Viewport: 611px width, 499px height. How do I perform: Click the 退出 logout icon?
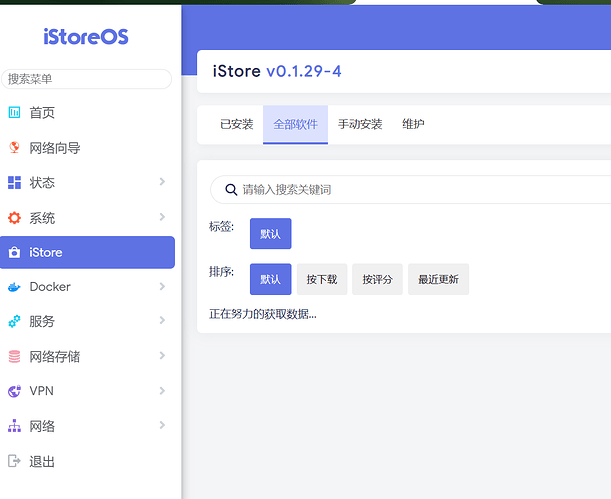(14, 461)
